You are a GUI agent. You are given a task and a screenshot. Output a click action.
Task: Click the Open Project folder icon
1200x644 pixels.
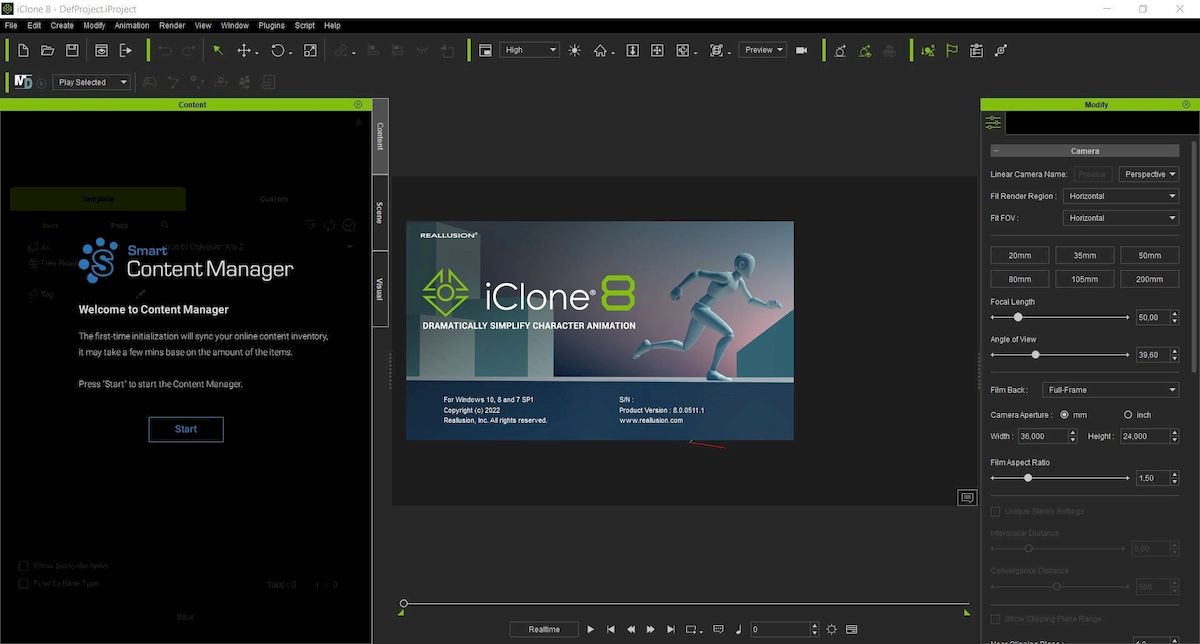tap(47, 50)
